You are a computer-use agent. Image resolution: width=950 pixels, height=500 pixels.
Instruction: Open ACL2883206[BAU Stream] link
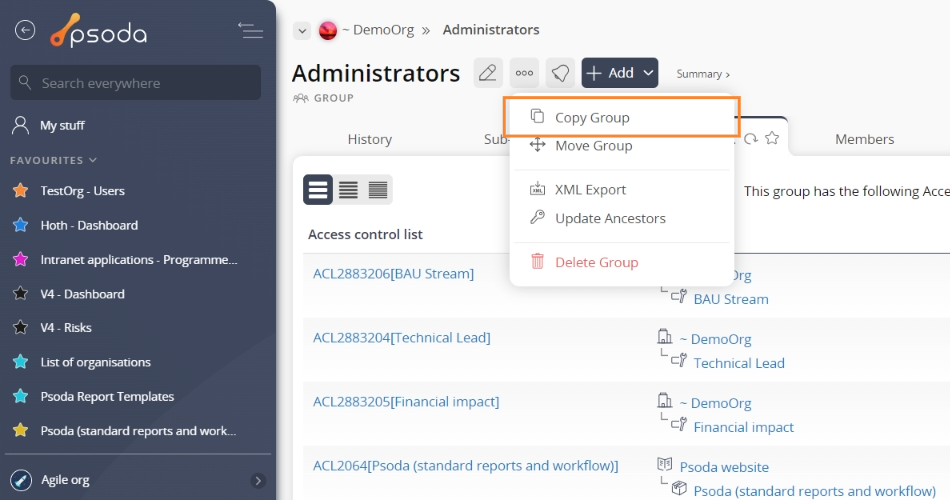click(393, 273)
